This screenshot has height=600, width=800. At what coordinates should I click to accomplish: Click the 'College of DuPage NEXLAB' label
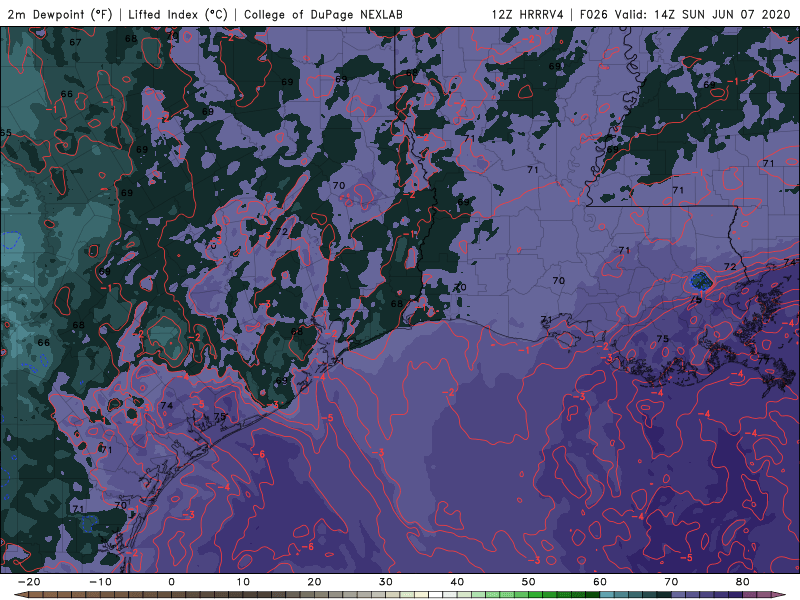pos(323,14)
